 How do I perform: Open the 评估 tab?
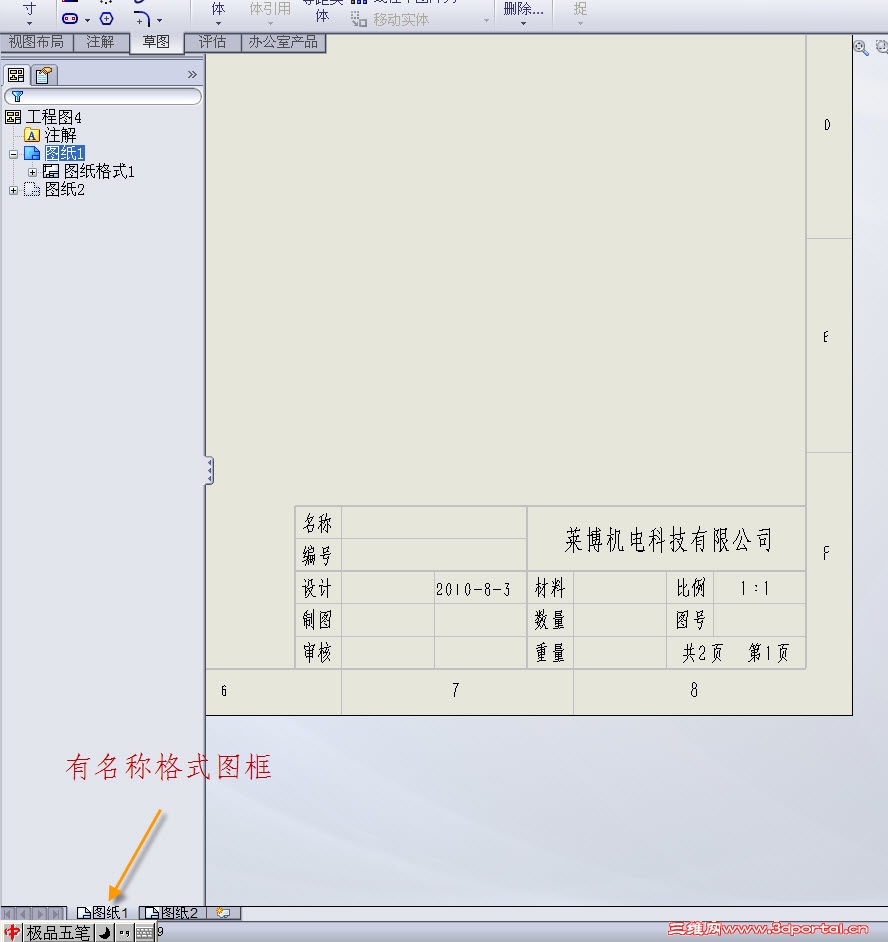(x=212, y=42)
